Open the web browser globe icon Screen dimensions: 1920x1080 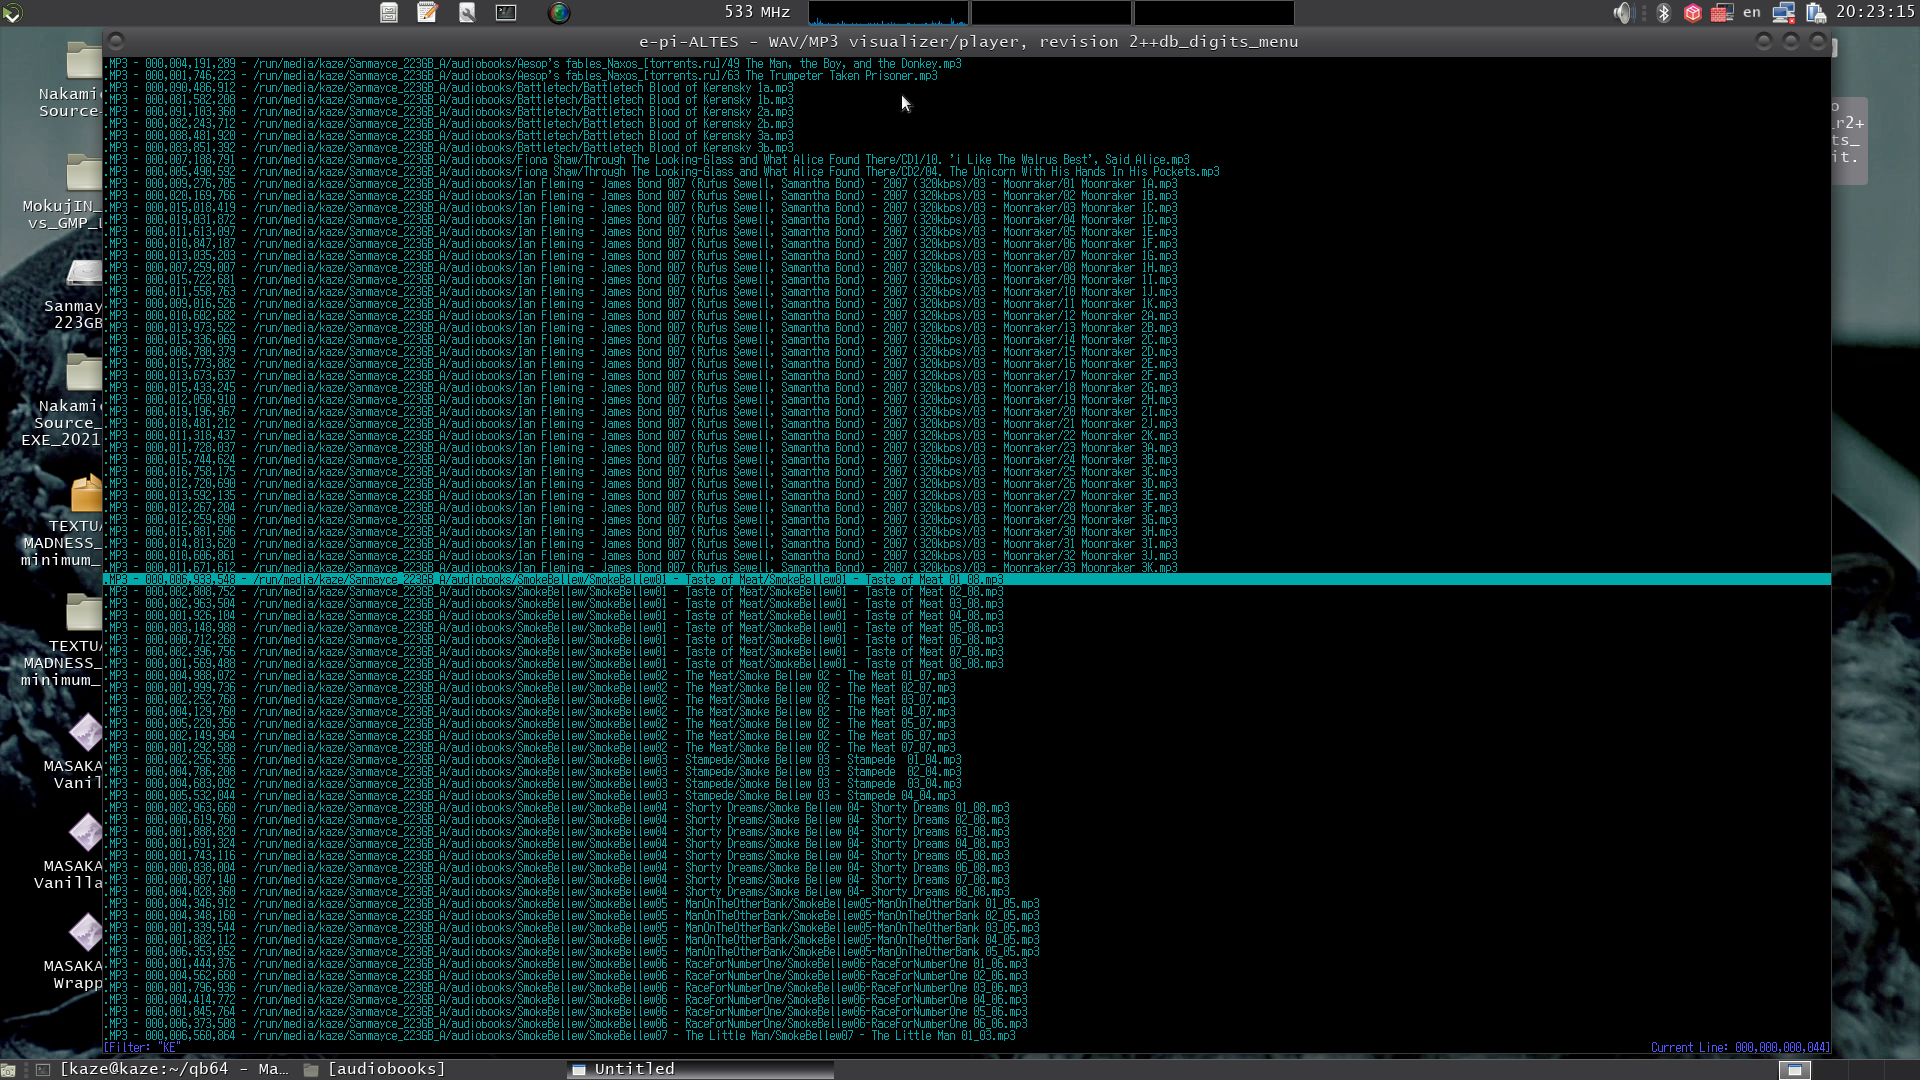(x=559, y=12)
